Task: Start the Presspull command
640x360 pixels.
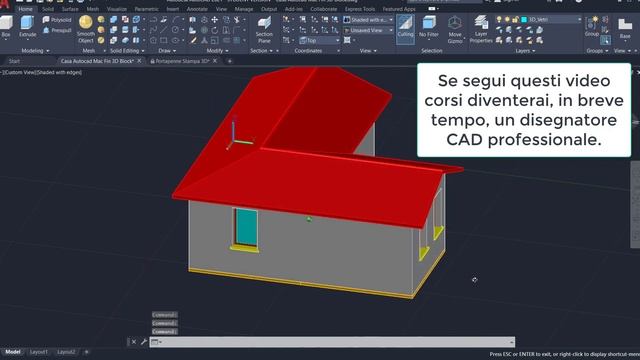Action: 57,30
